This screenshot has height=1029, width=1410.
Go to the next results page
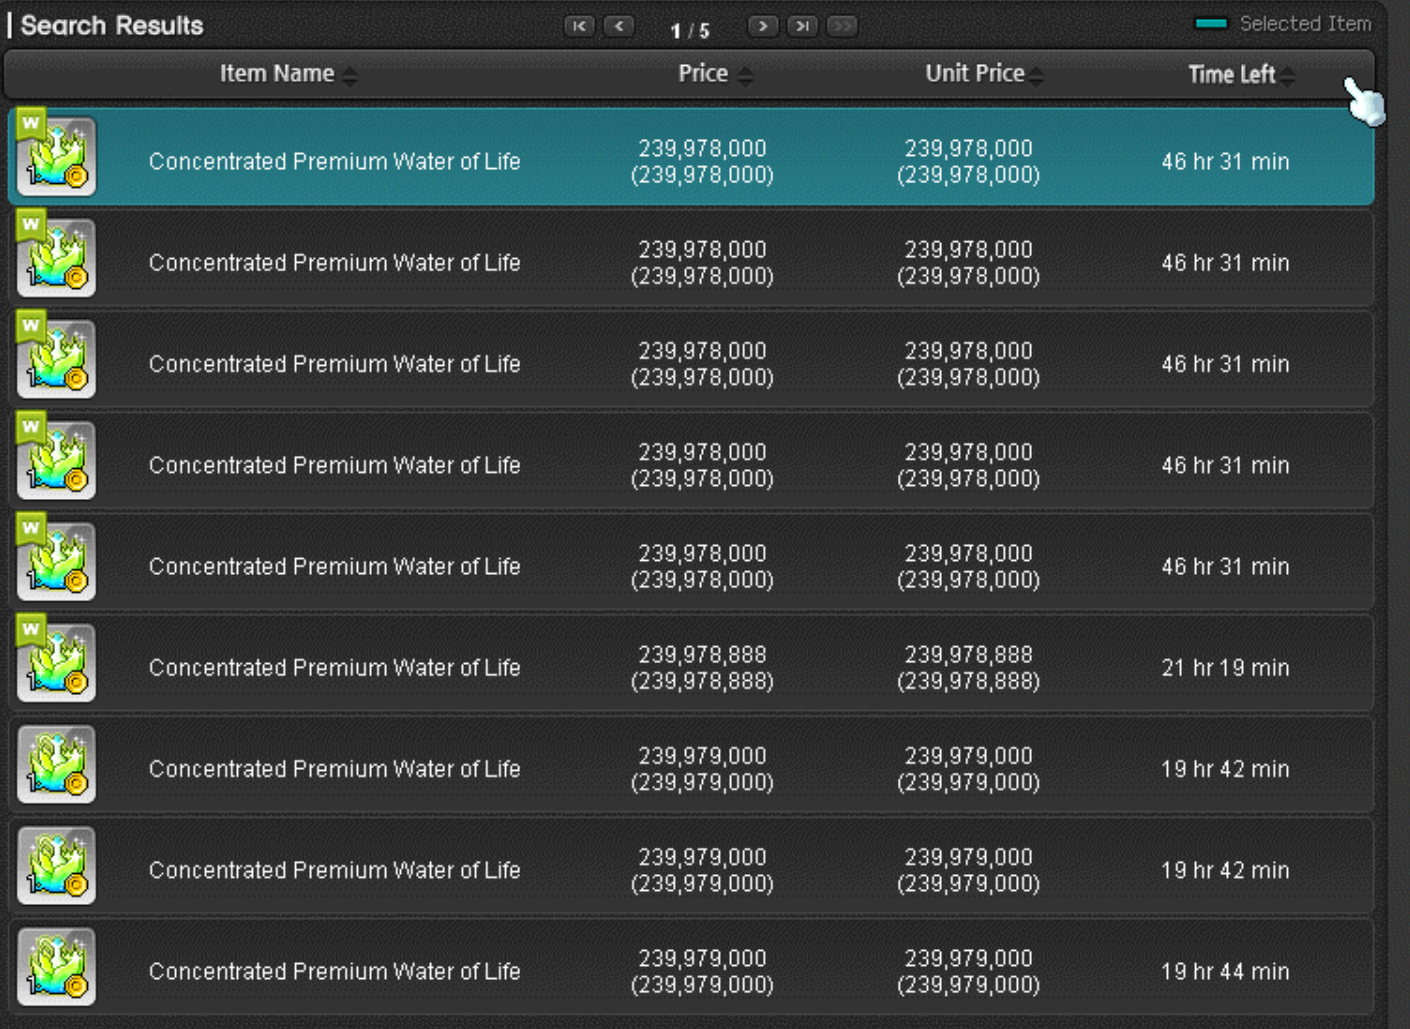pos(763,26)
